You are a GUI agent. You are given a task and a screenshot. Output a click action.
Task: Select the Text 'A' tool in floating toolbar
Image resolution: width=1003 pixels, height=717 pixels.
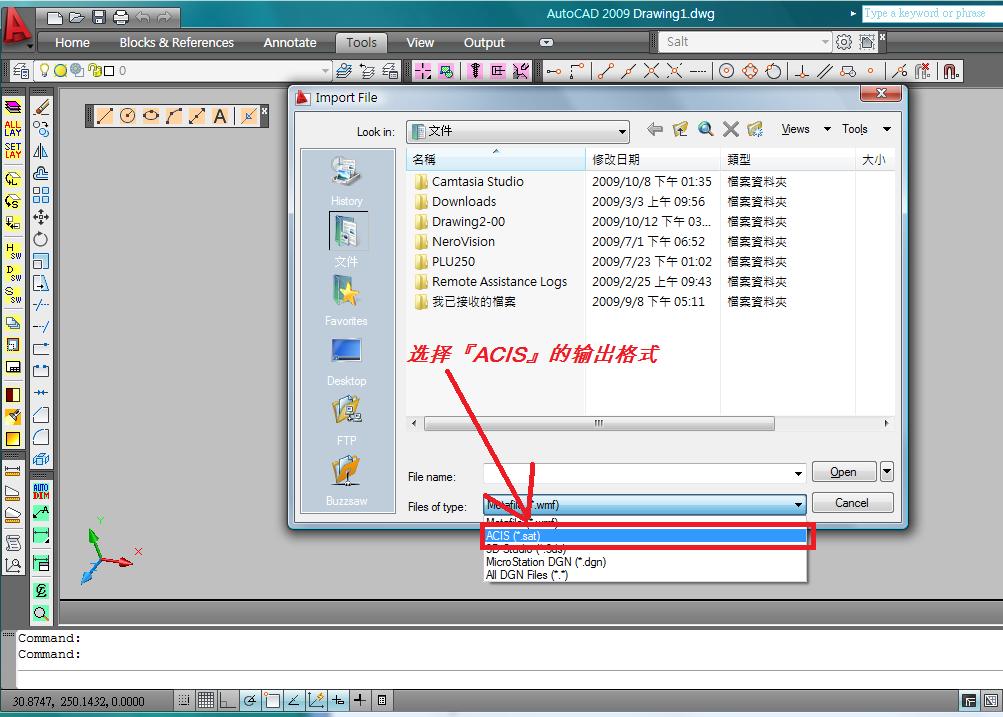point(219,116)
